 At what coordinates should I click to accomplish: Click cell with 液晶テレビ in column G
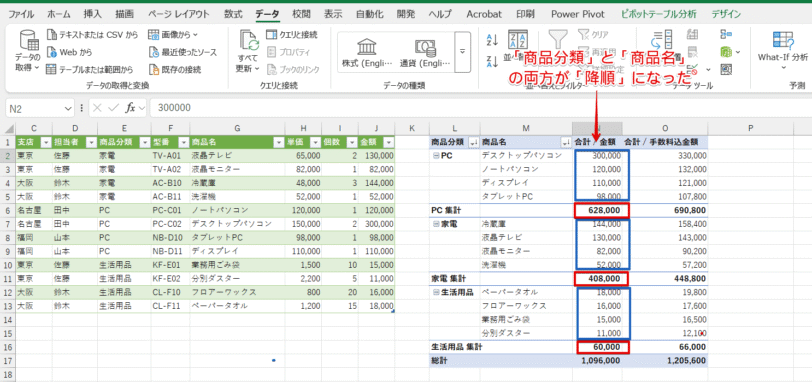click(x=237, y=155)
